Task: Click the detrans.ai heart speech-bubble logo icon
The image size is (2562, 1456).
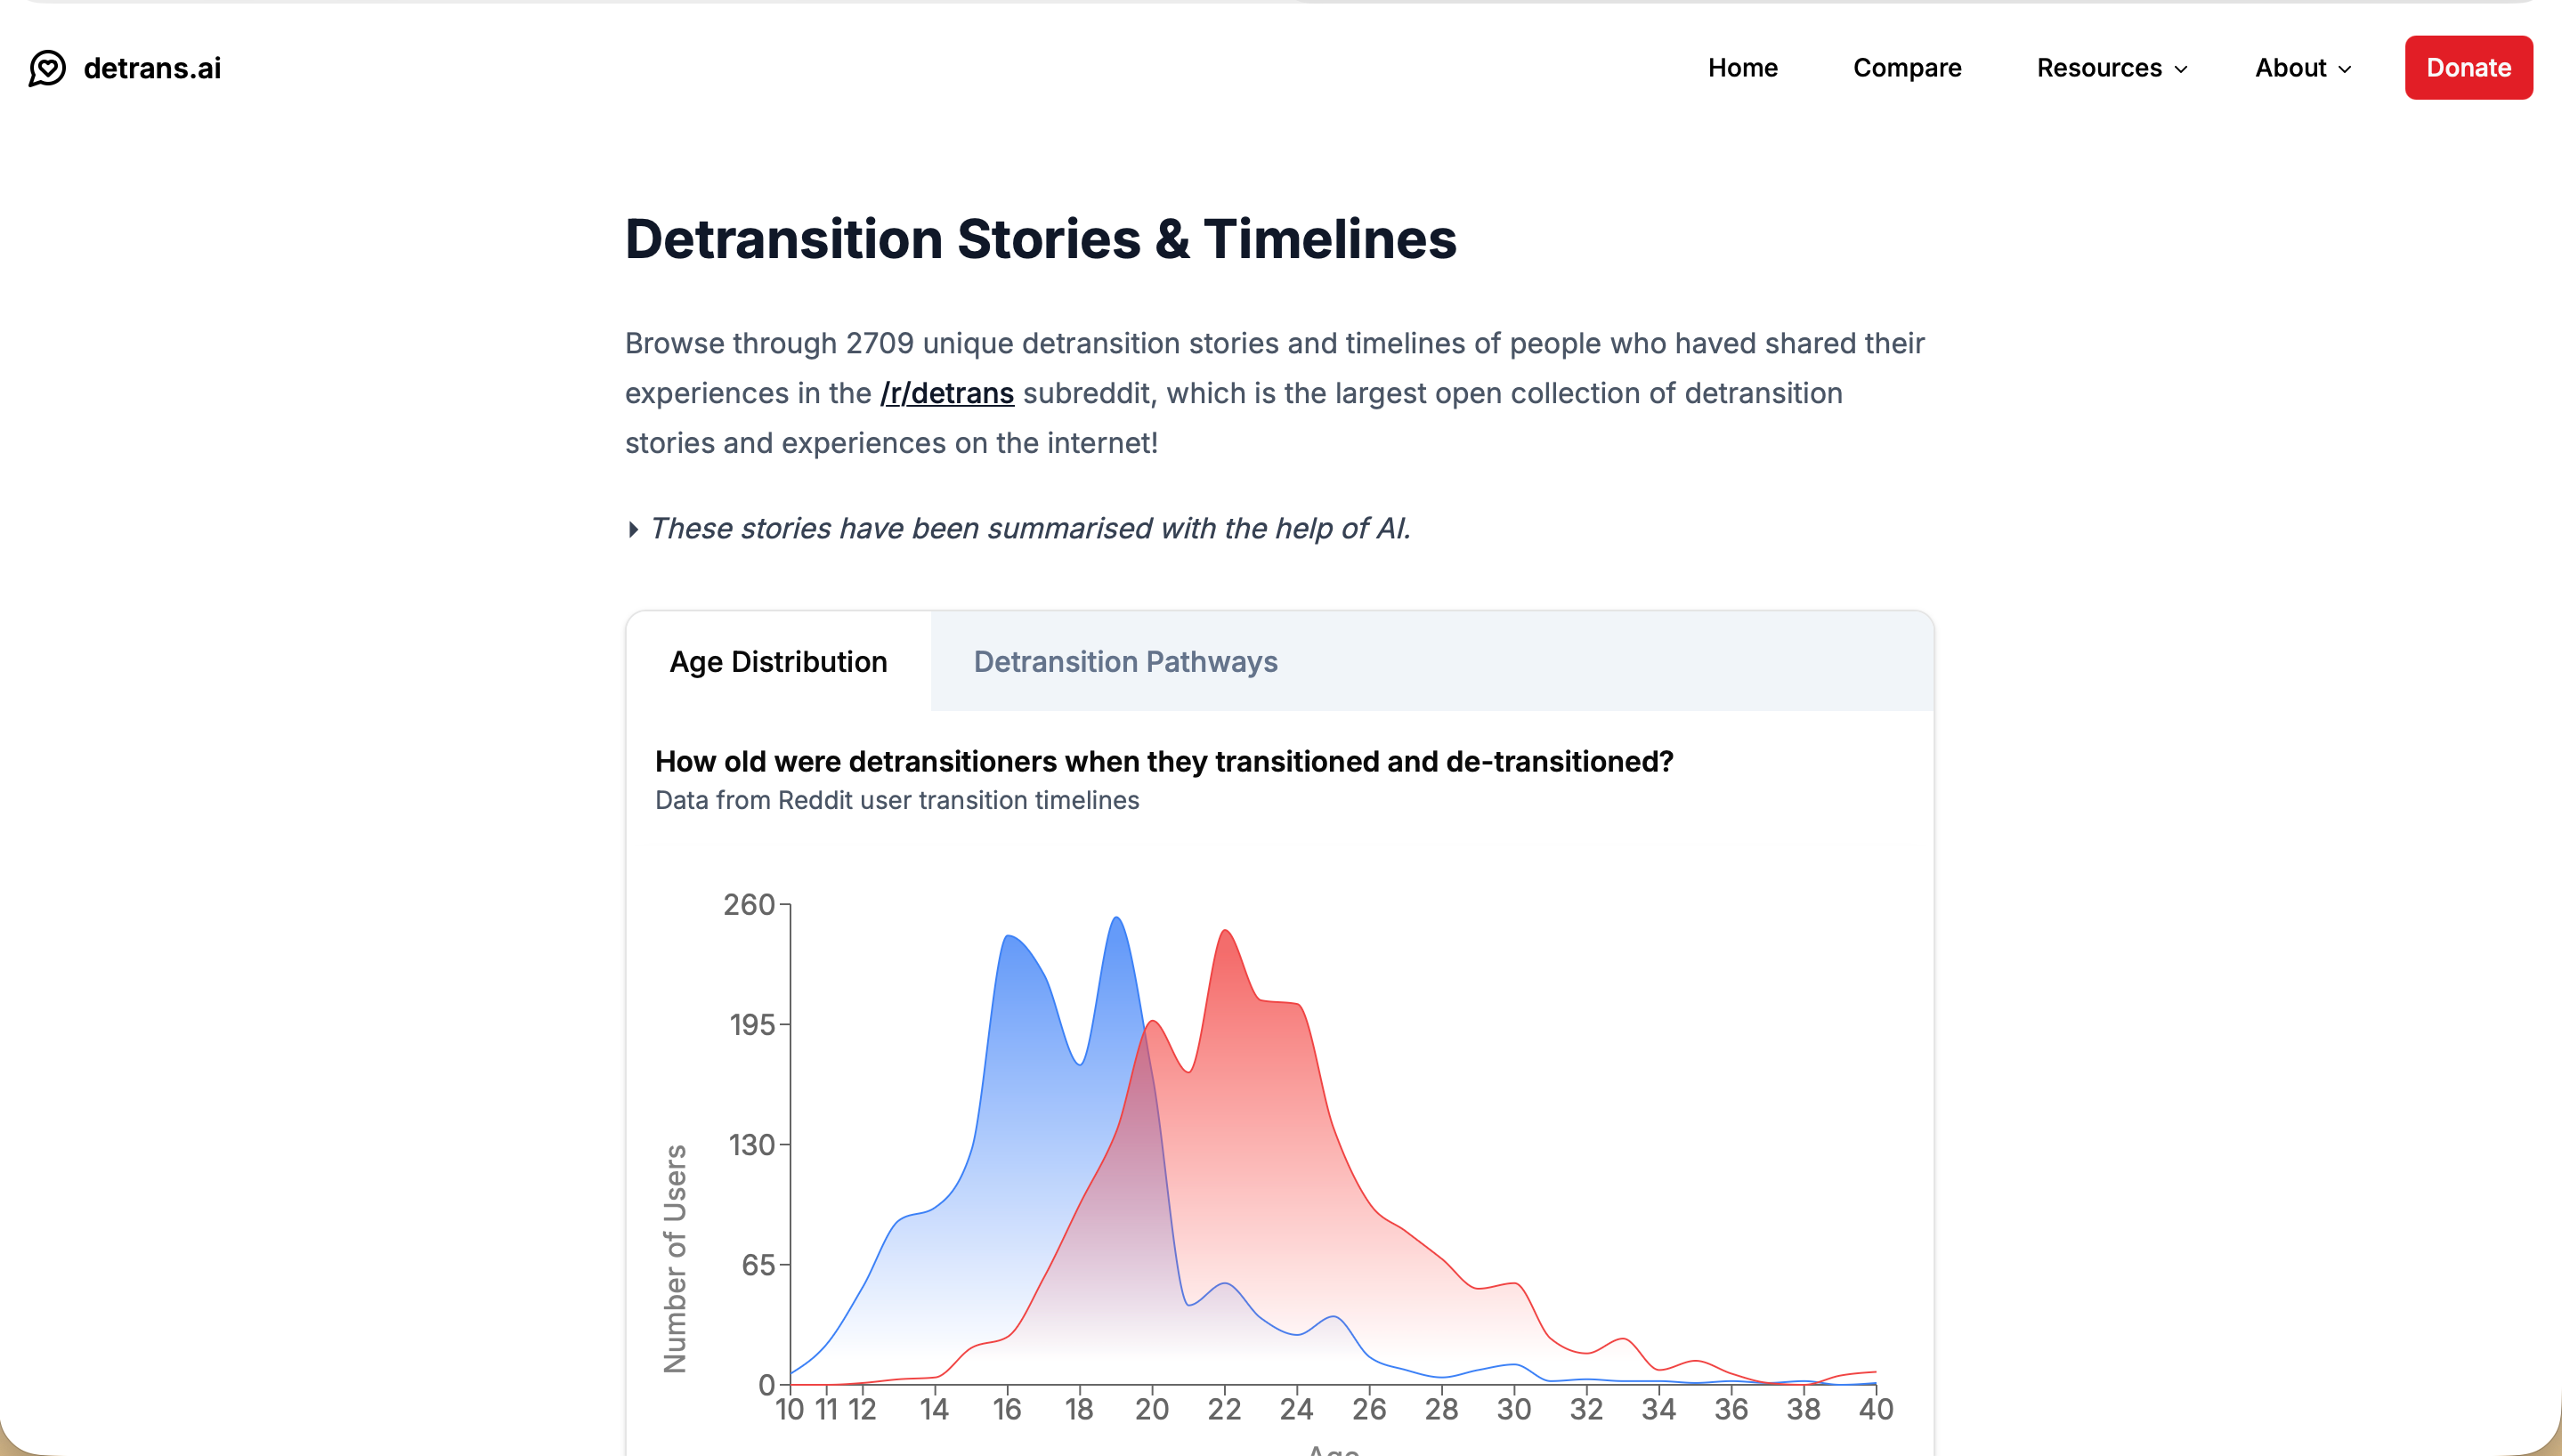Action: pyautogui.click(x=47, y=68)
